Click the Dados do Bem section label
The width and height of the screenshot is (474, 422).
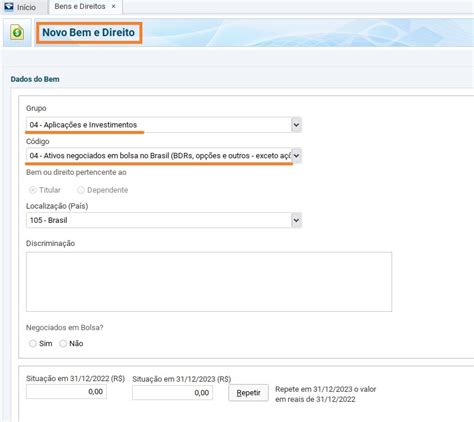point(35,79)
